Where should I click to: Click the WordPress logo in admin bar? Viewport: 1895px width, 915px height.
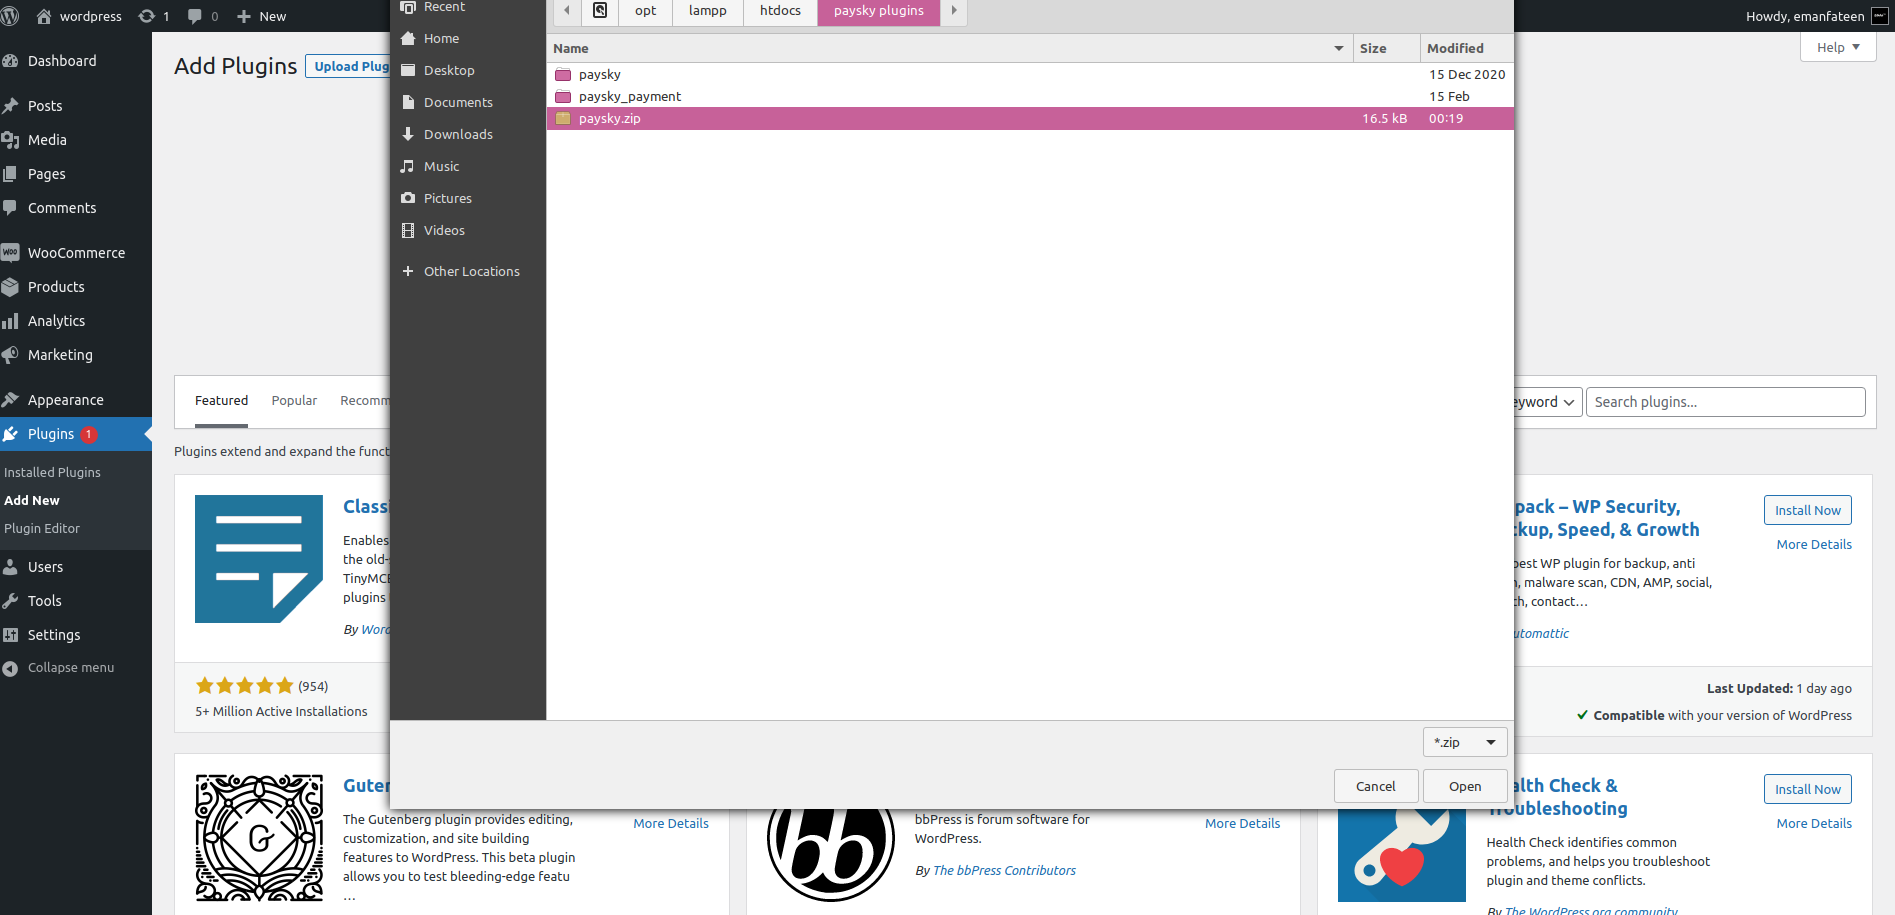[x=10, y=16]
